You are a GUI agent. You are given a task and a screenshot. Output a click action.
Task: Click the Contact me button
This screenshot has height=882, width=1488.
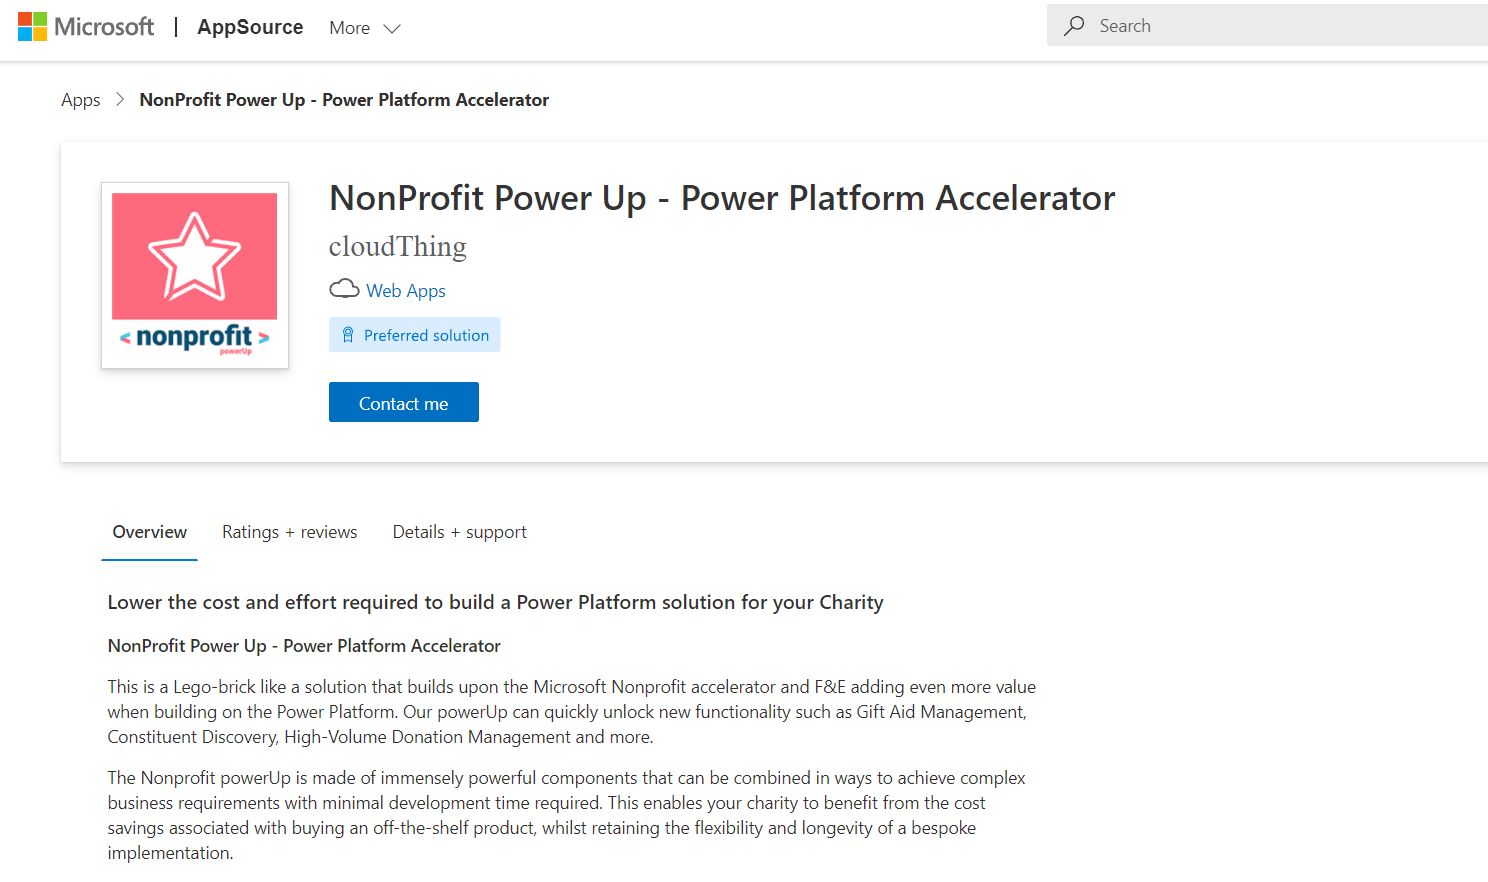pos(404,402)
